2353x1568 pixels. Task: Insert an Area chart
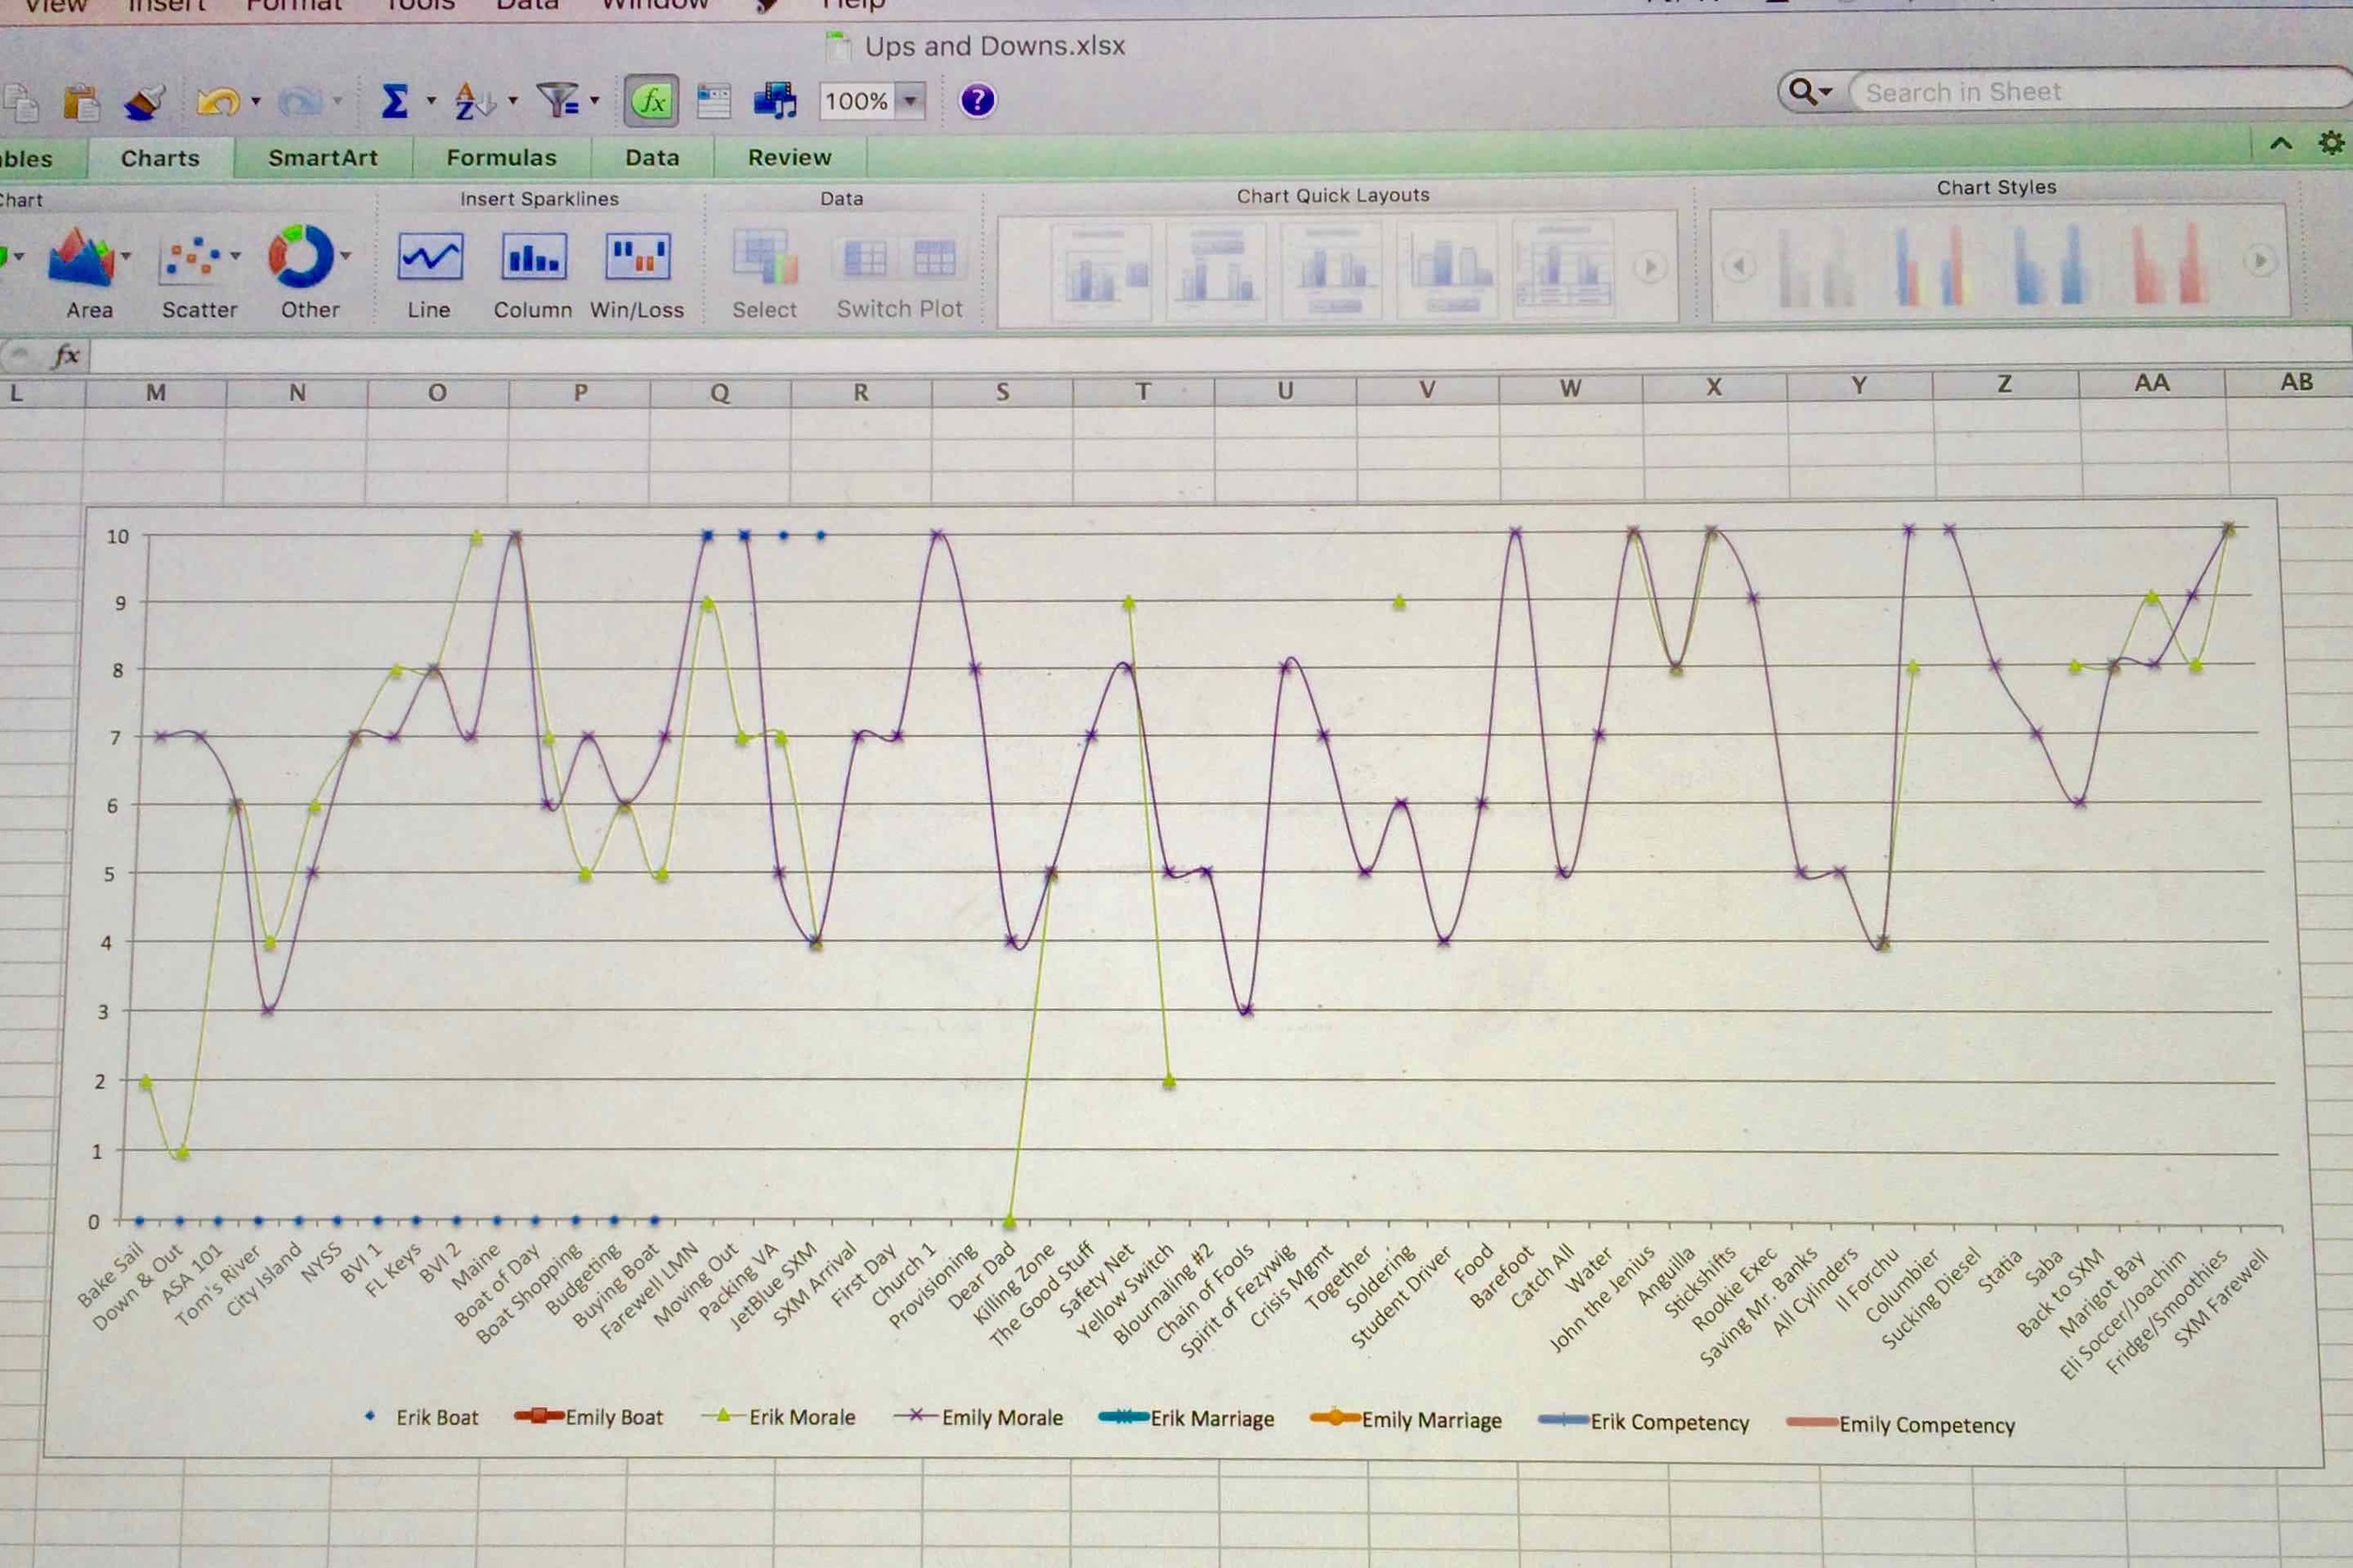click(x=82, y=256)
